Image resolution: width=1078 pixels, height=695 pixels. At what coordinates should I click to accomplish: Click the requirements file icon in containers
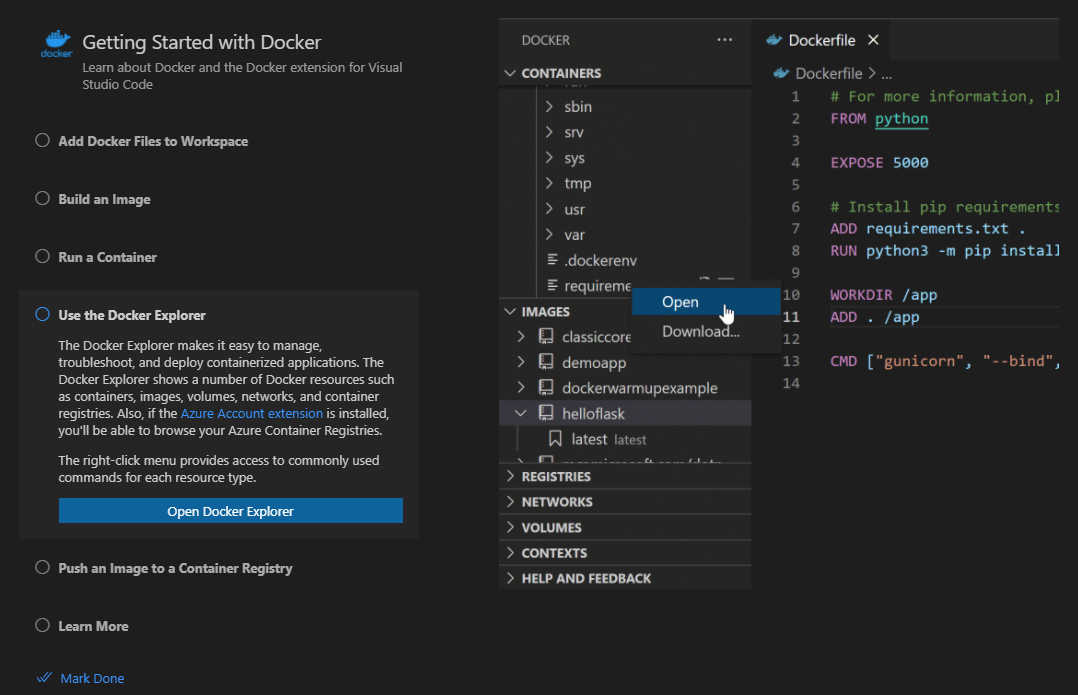pos(552,285)
